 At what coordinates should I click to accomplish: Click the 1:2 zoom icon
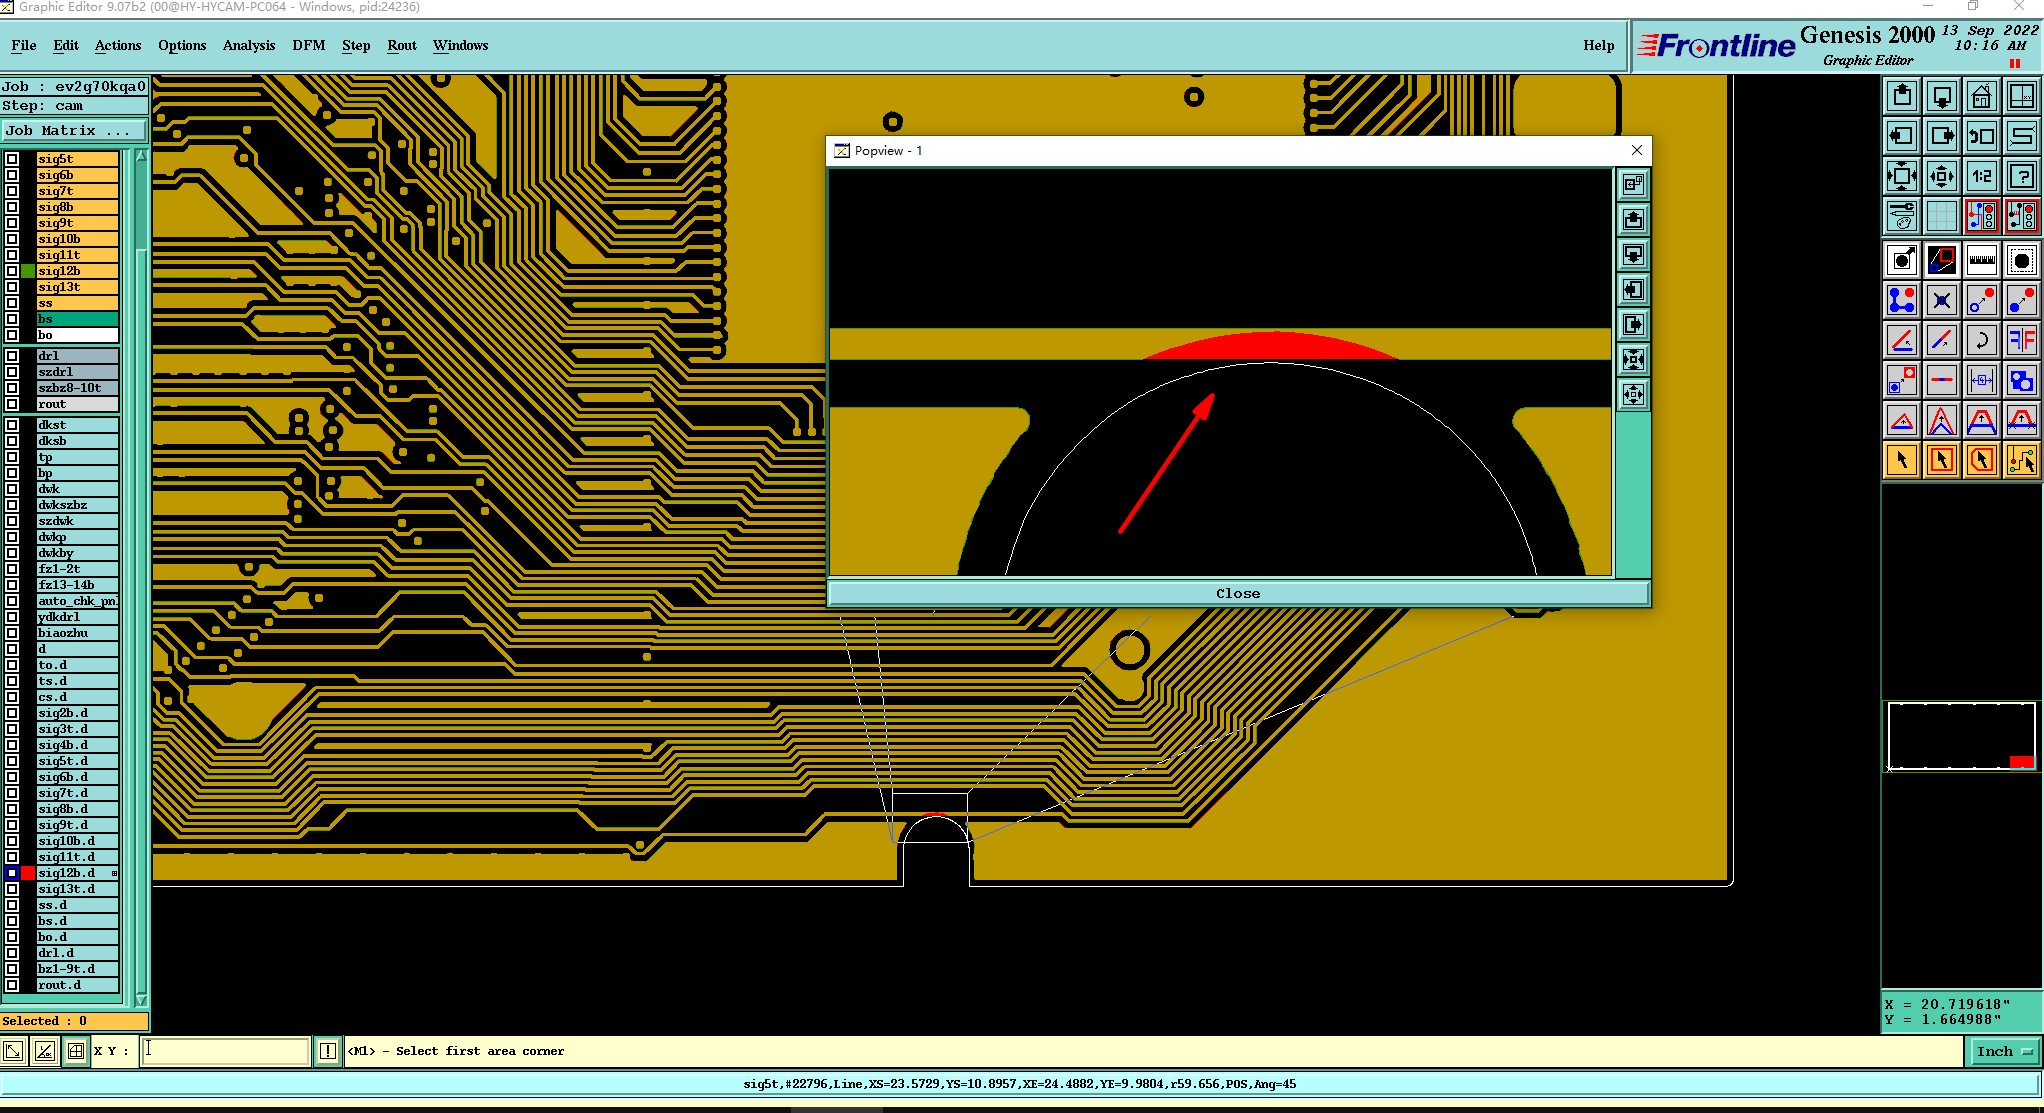[1981, 177]
